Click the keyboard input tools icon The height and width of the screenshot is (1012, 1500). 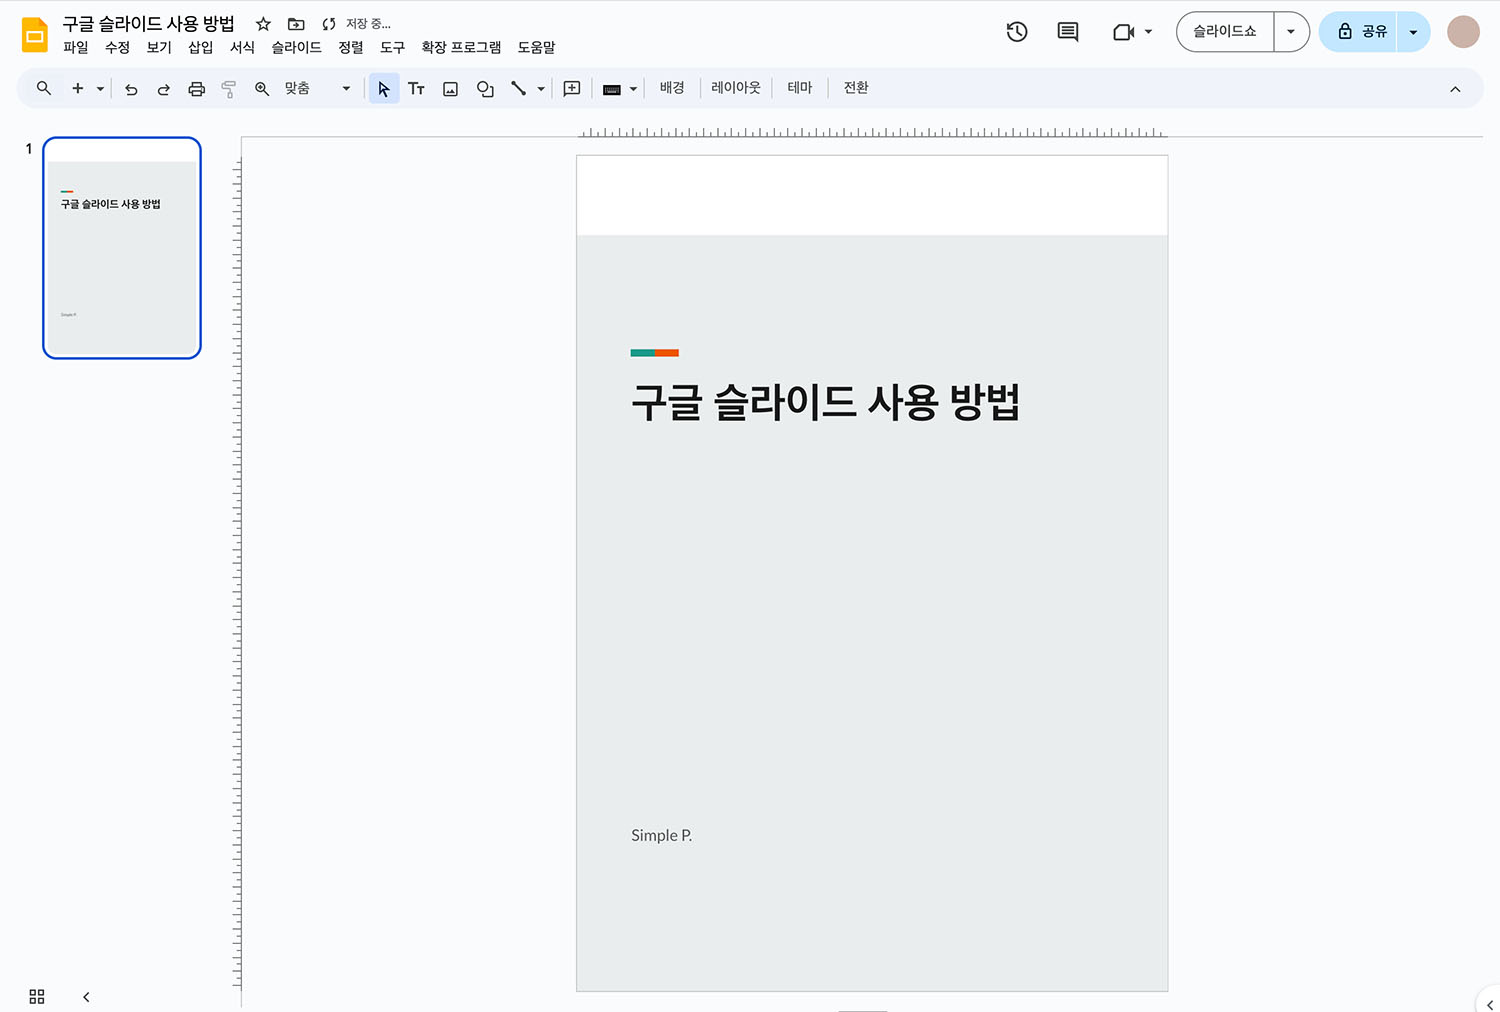pos(612,89)
